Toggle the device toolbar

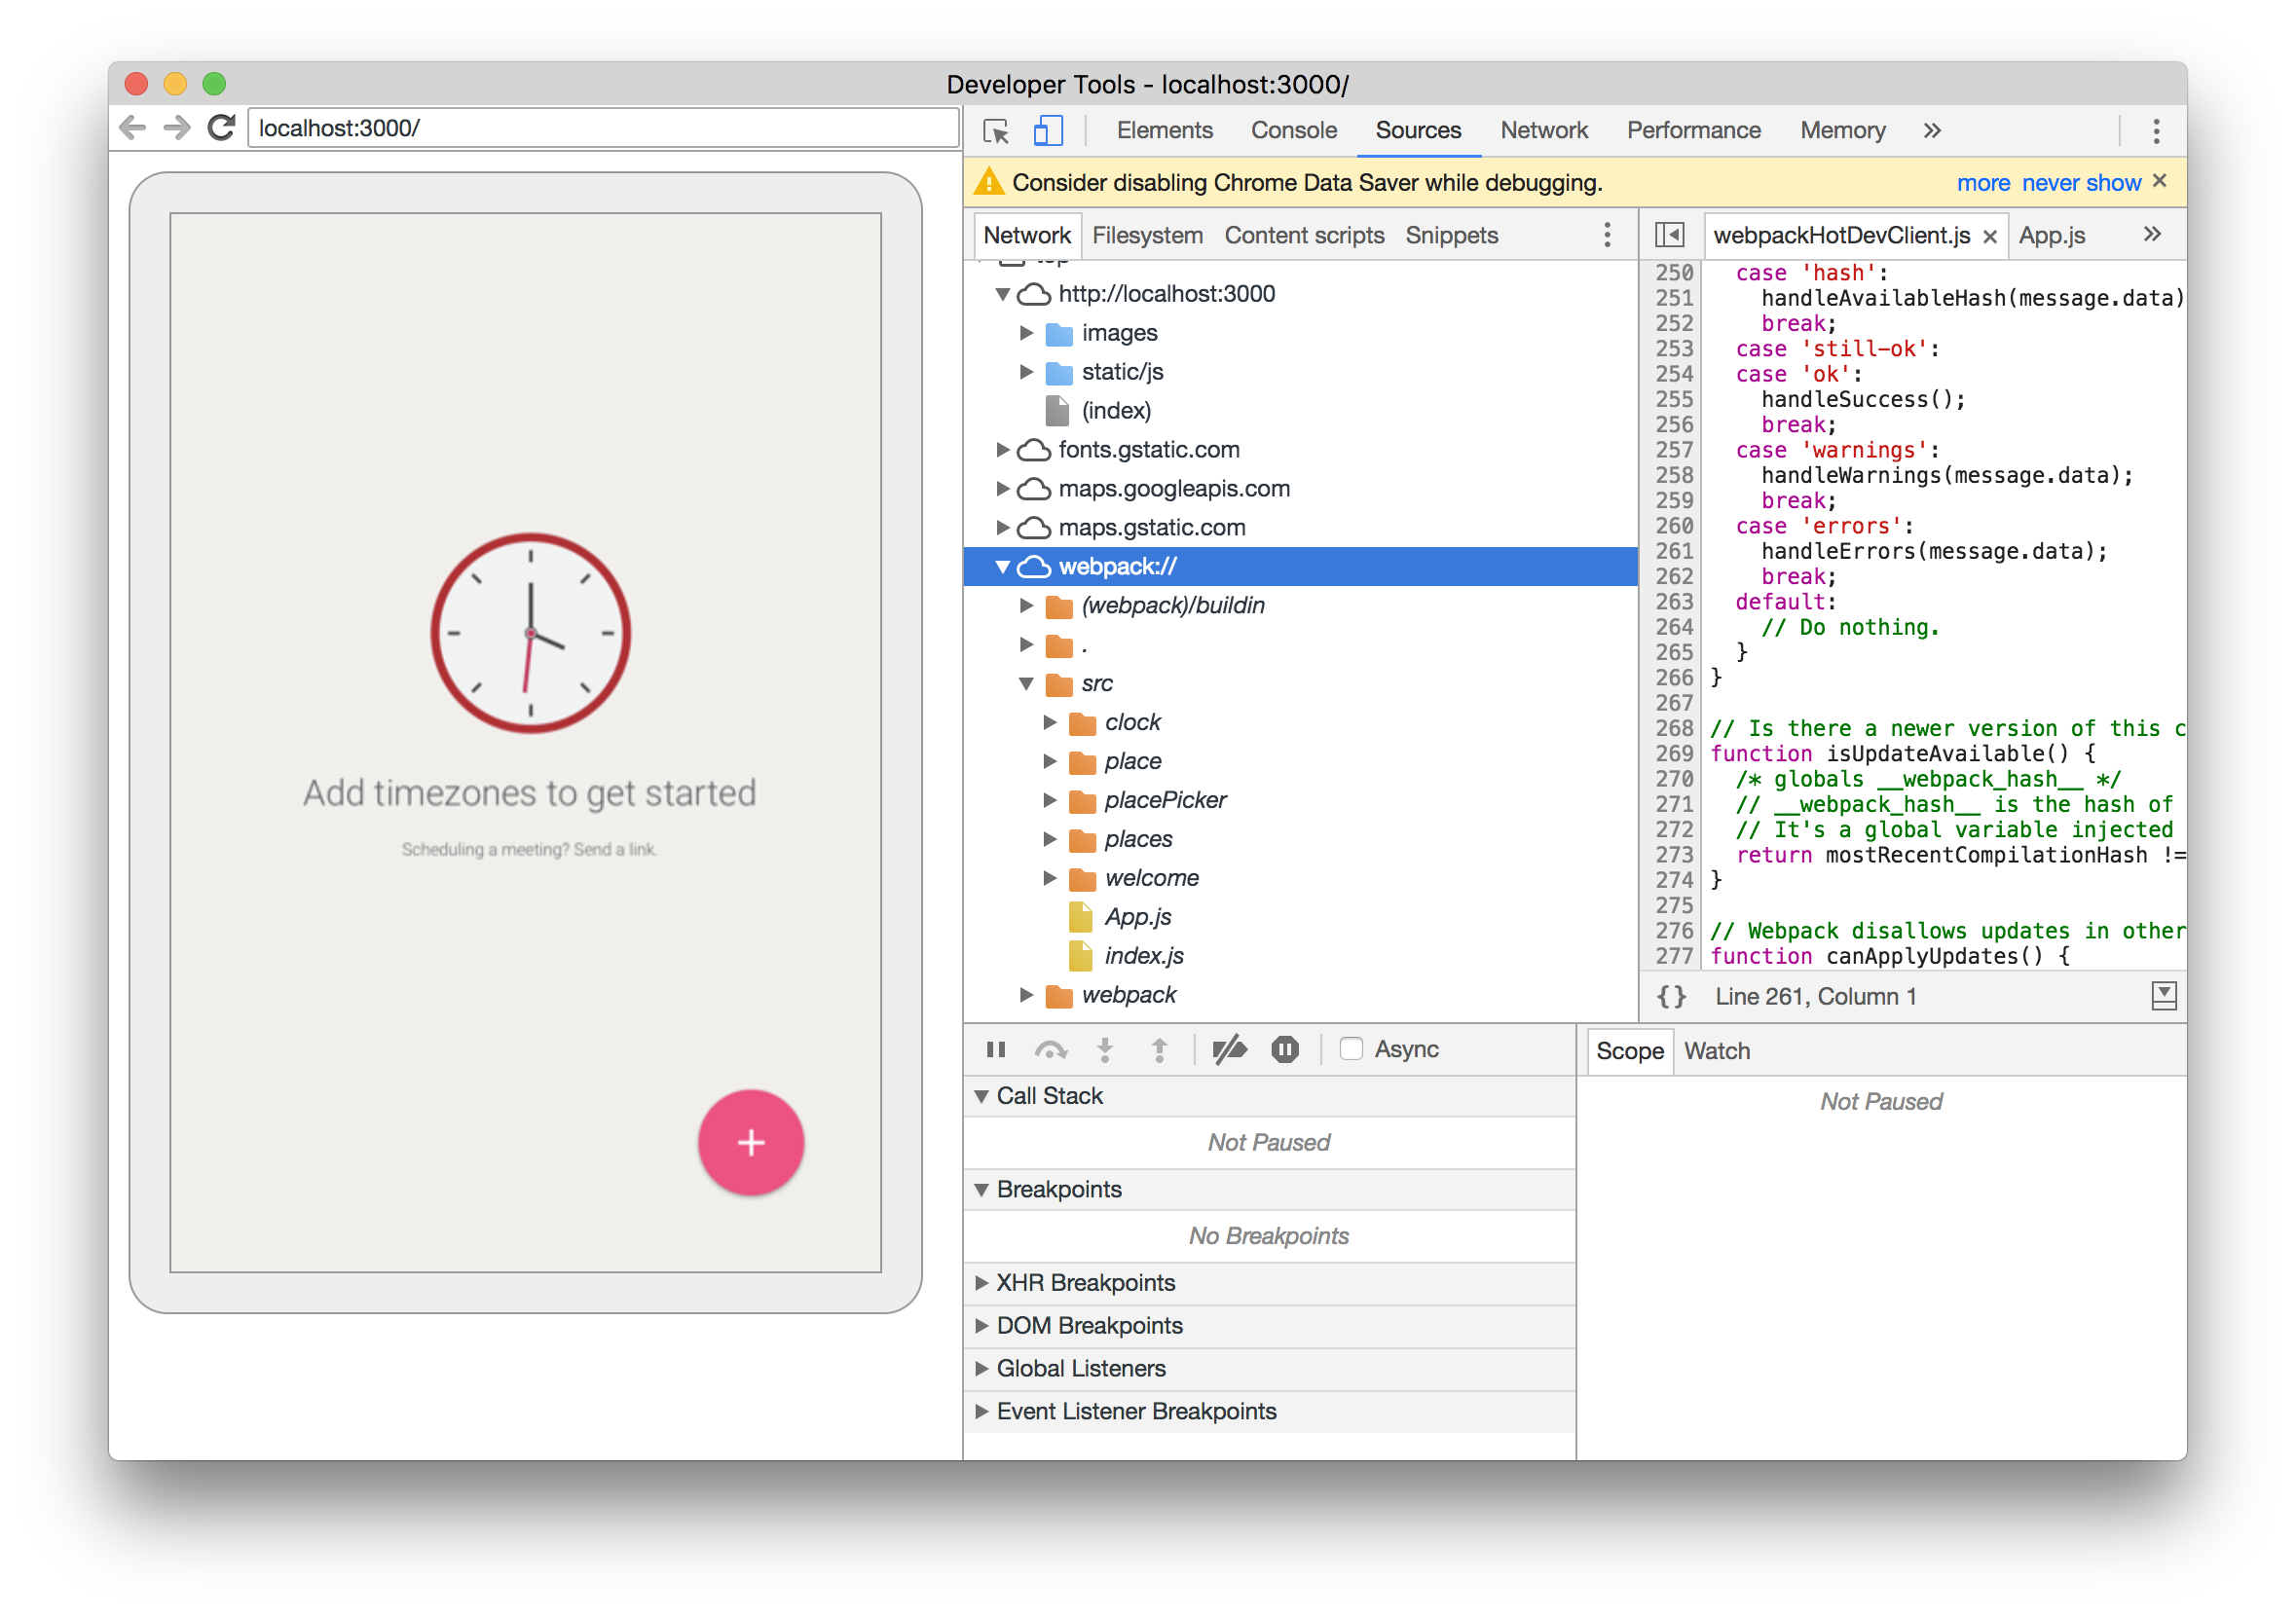pos(1047,131)
